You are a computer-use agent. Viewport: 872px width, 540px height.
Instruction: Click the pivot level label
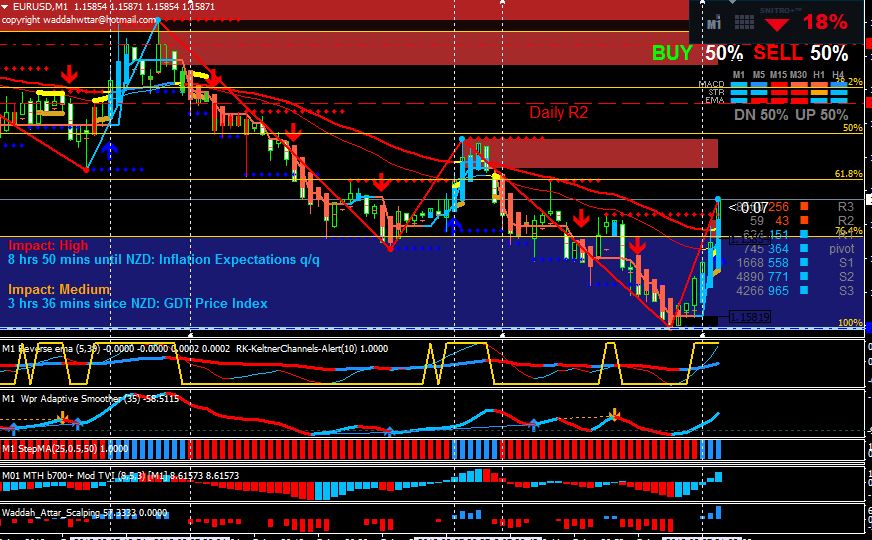(841, 249)
